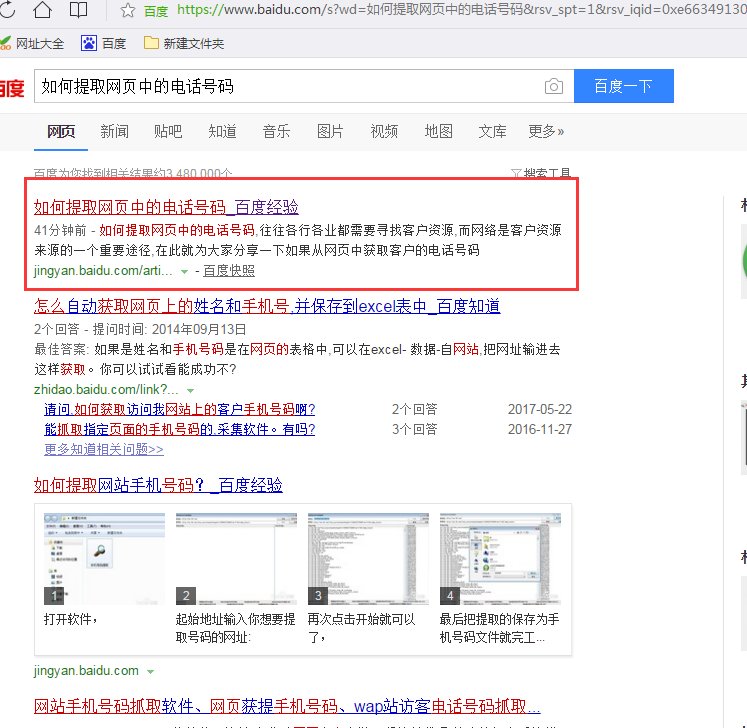Switch to the 知道 tab
The image size is (747, 728).
[x=222, y=131]
